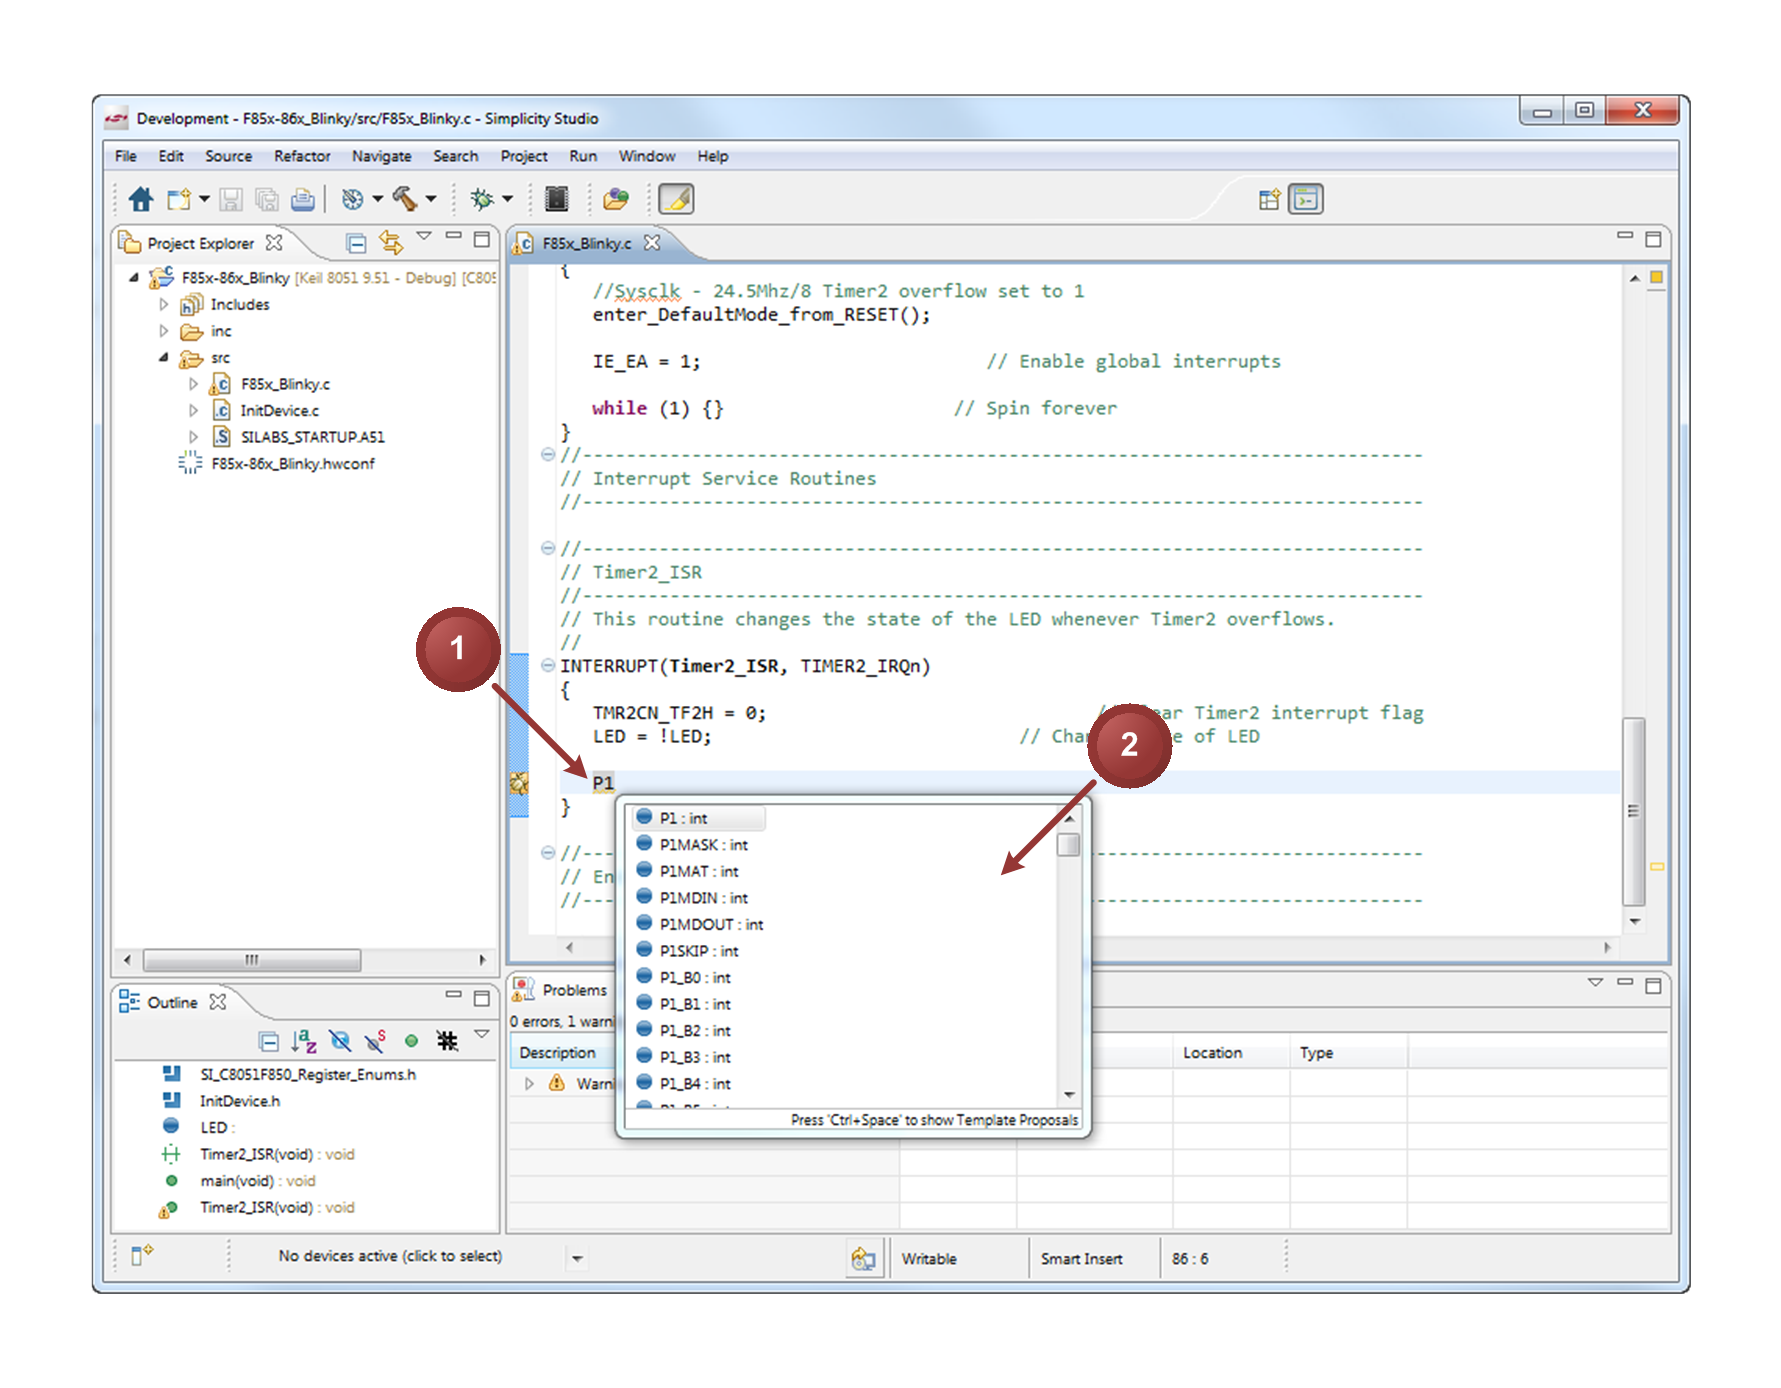Expand the src folder in Project Explorer
Viewport: 1781px width, 1388px height.
click(x=163, y=357)
